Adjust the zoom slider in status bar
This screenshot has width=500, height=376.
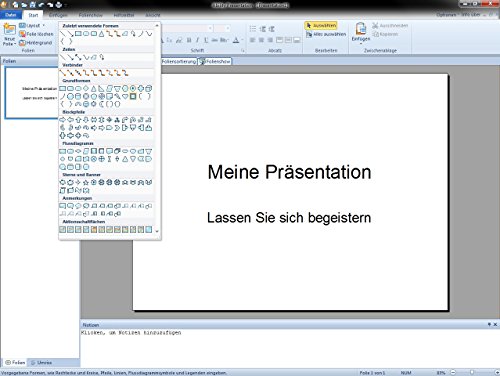(x=472, y=372)
